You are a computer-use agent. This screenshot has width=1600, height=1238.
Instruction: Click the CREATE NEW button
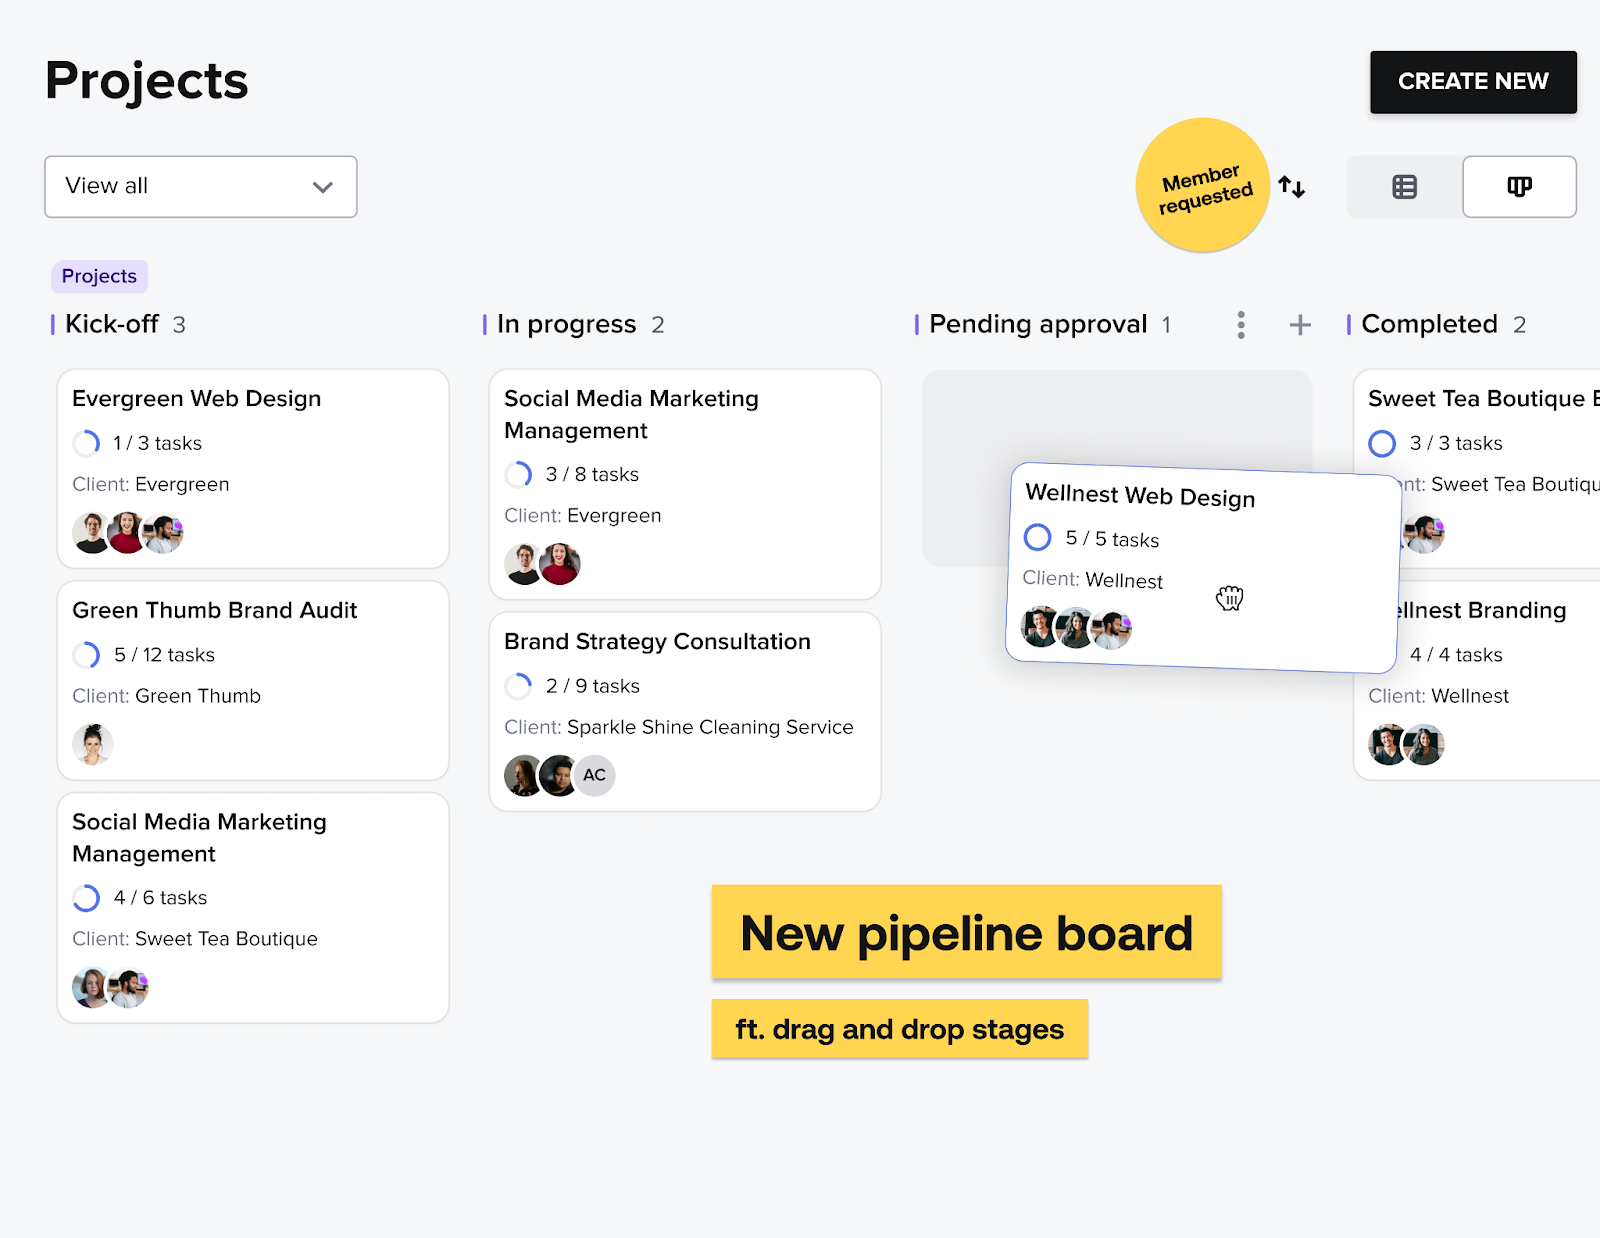pyautogui.click(x=1473, y=82)
